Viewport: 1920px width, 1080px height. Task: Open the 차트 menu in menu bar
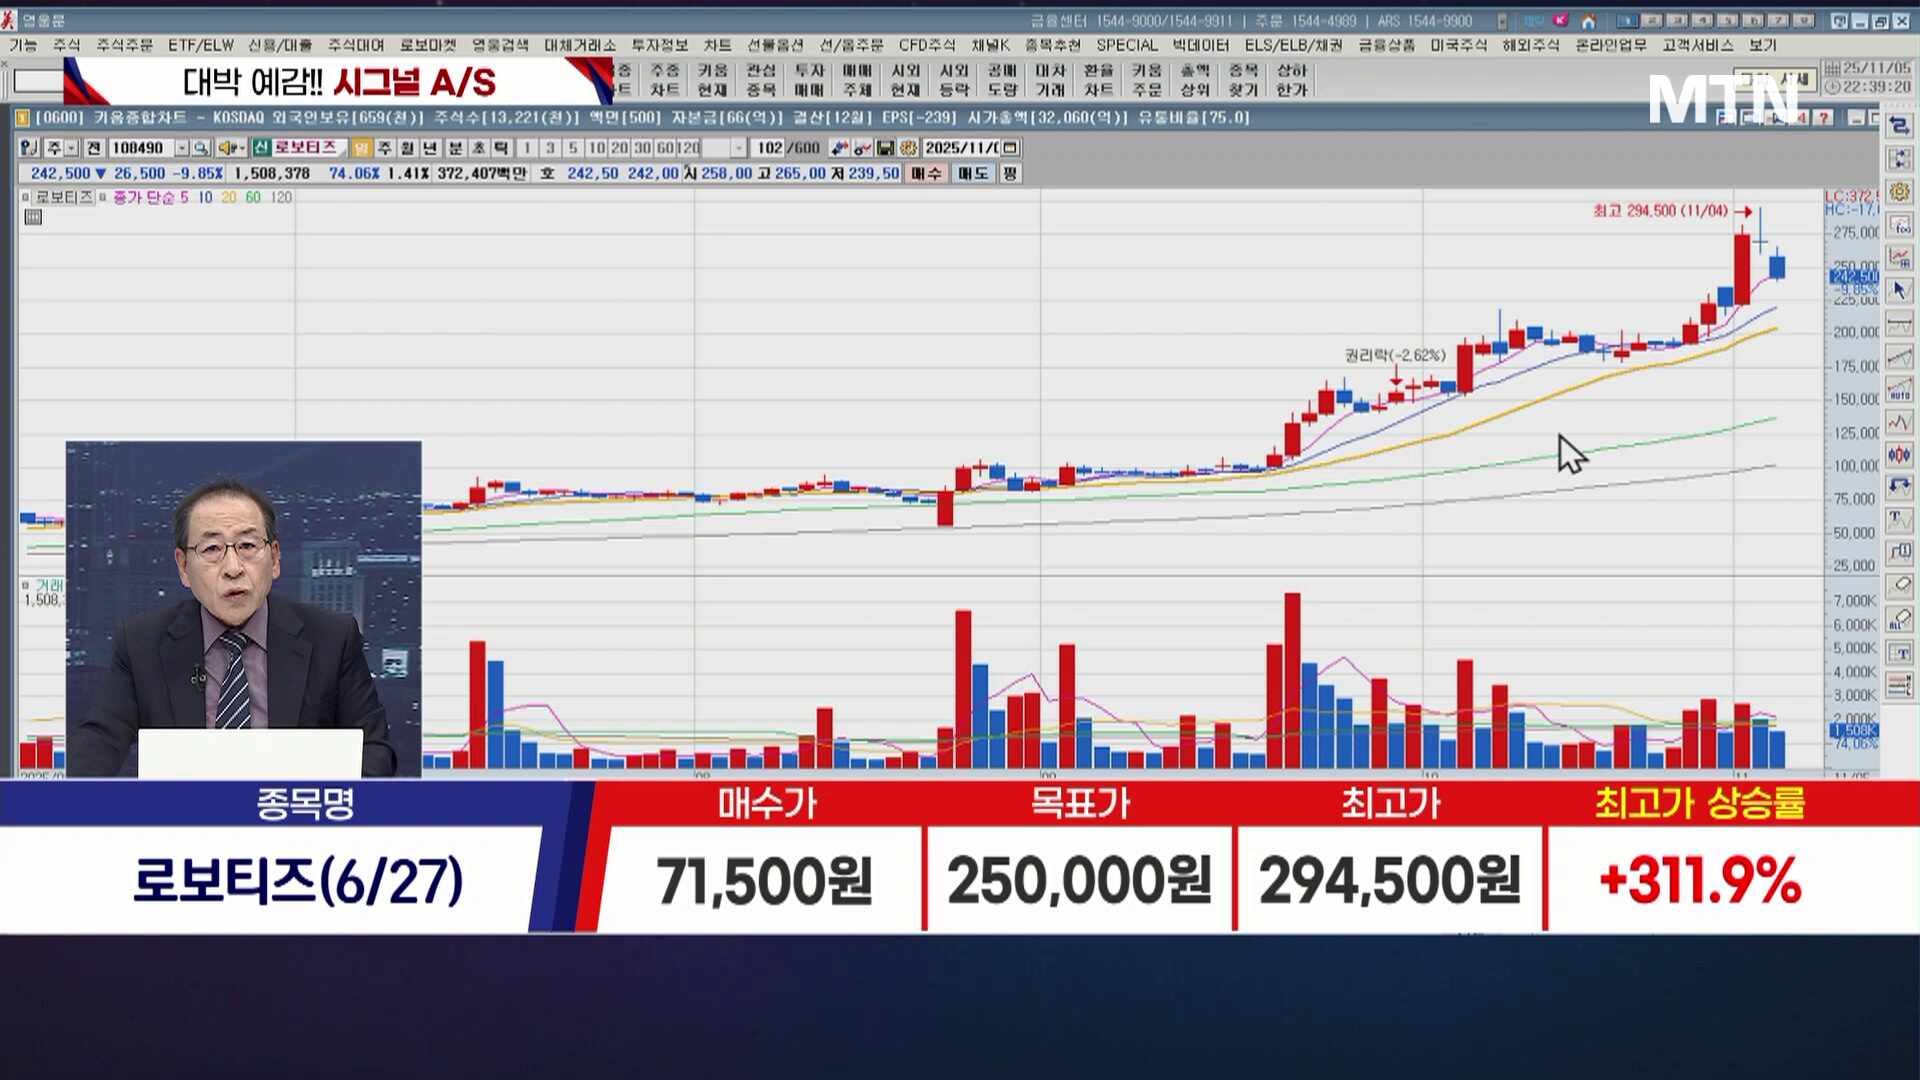tap(717, 45)
